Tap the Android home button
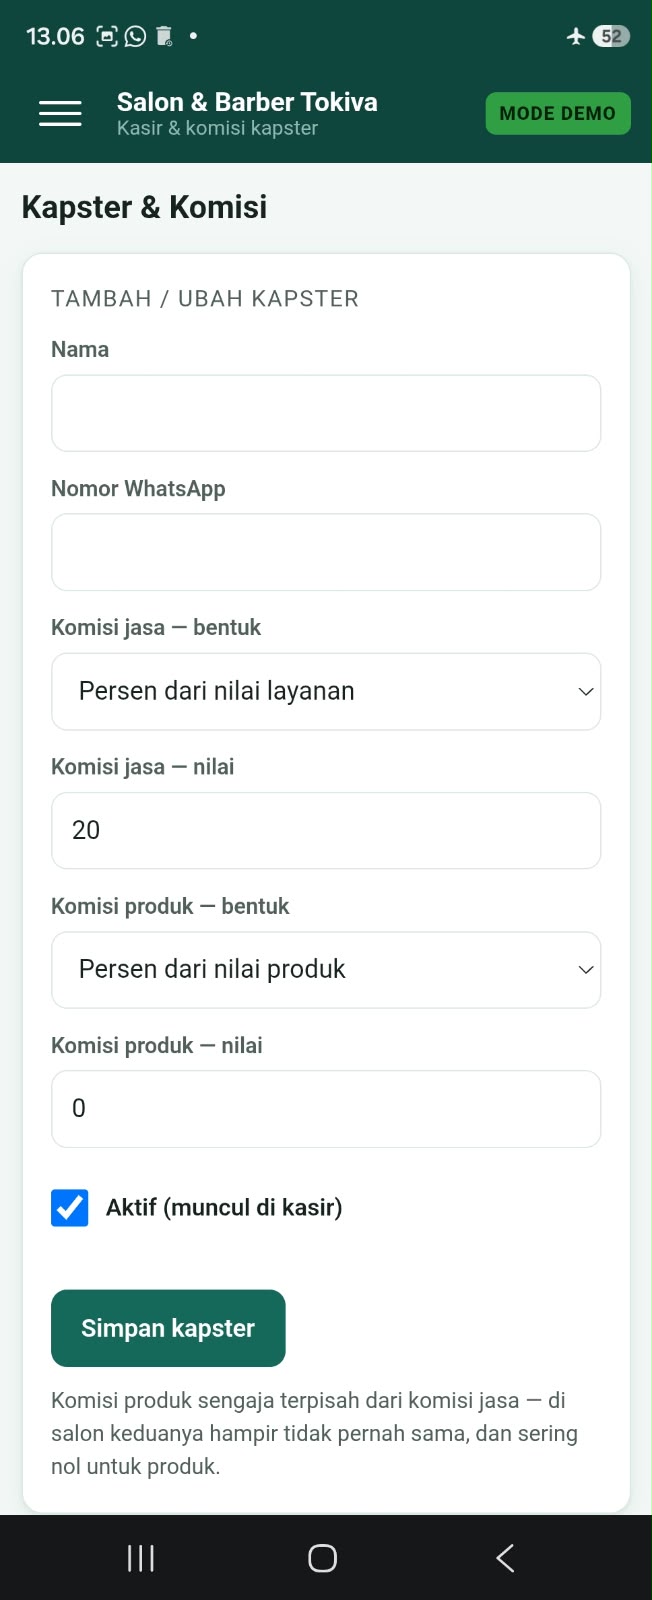Viewport: 652px width, 1600px height. tap(322, 1558)
